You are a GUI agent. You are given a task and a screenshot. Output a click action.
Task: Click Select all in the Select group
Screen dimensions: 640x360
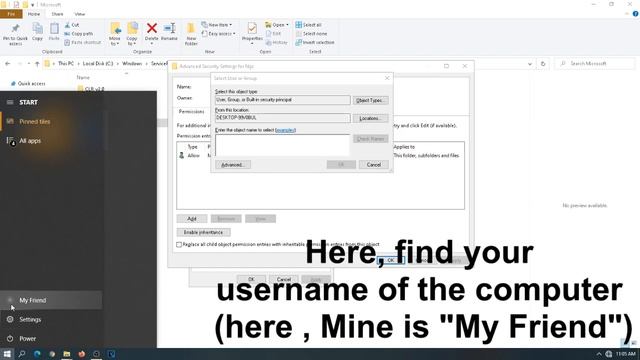(x=309, y=25)
